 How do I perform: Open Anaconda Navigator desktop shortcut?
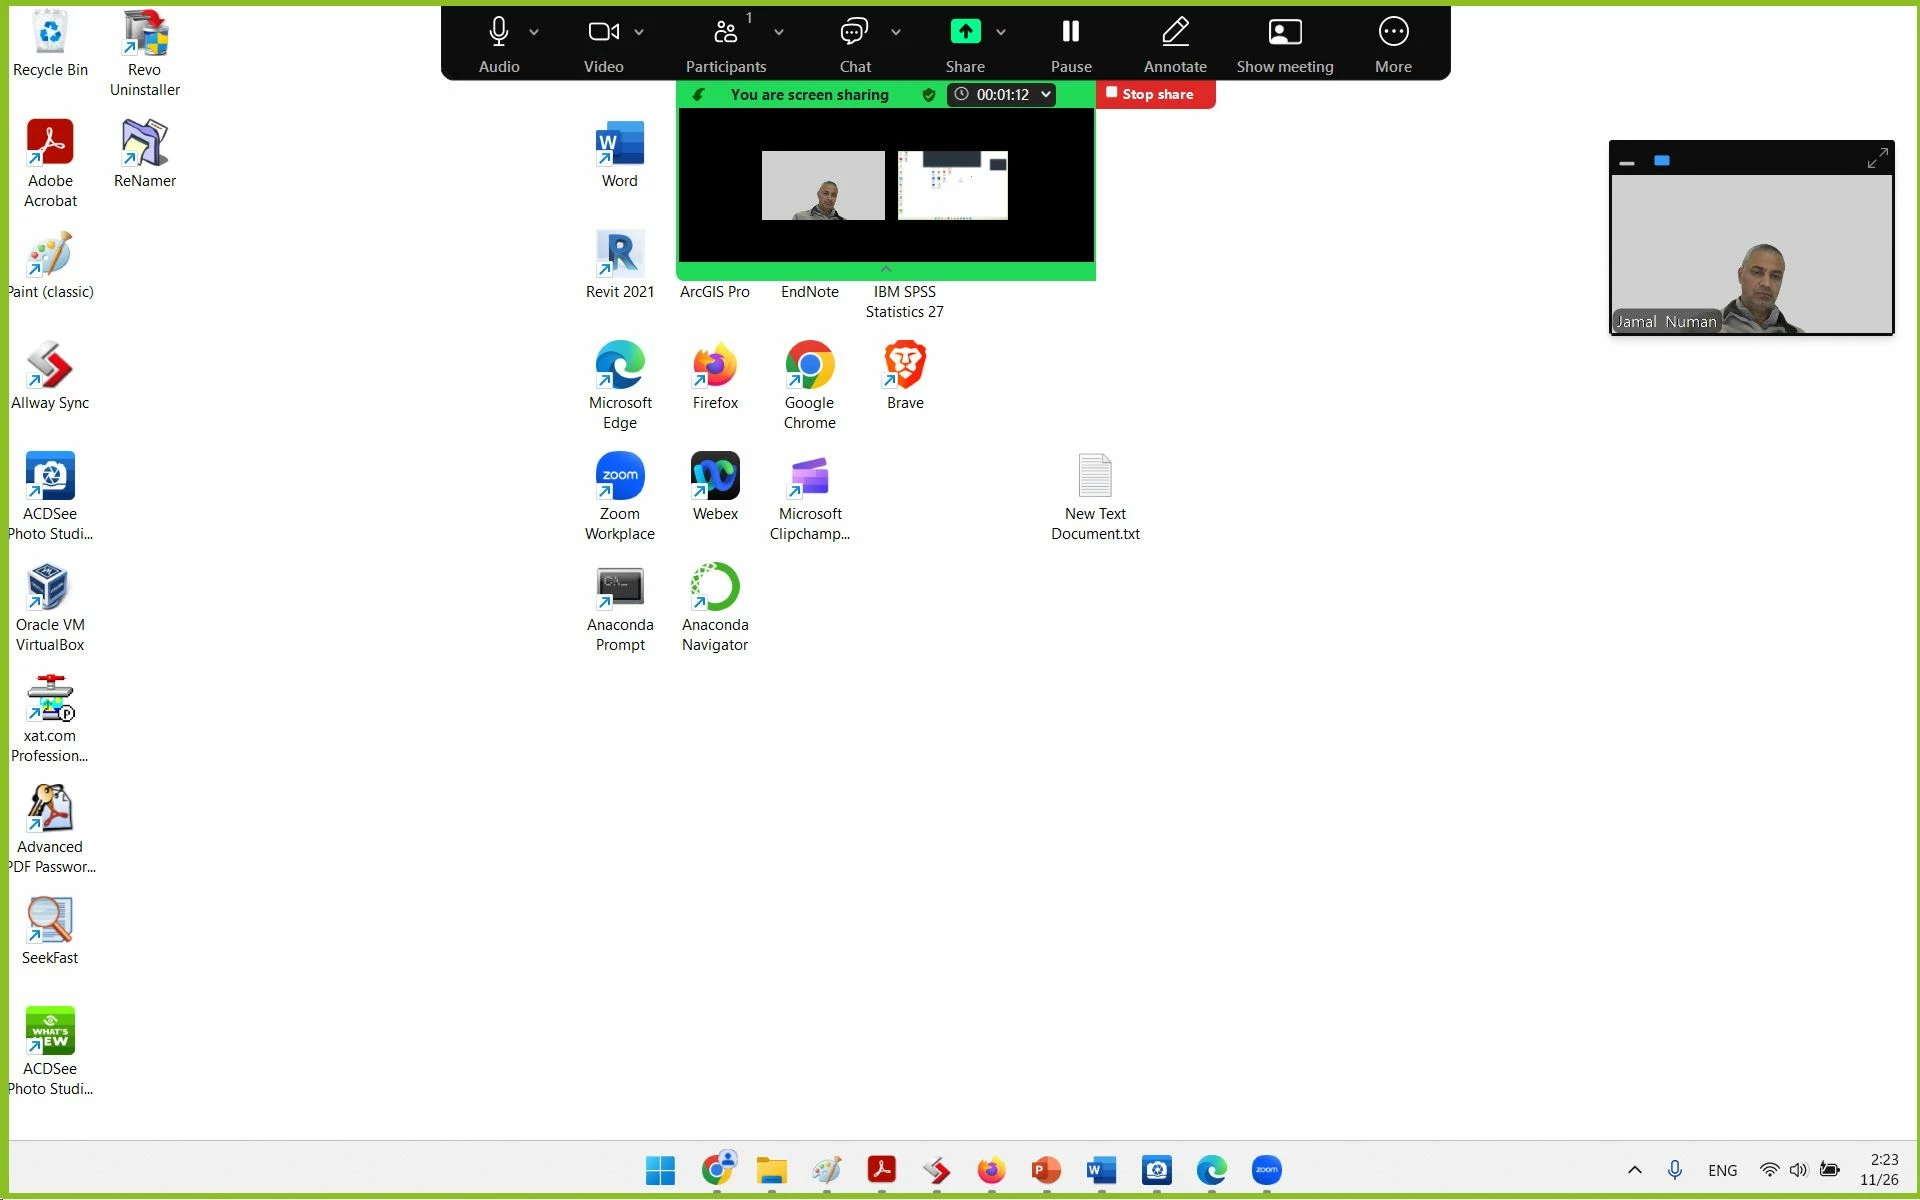pyautogui.click(x=715, y=588)
